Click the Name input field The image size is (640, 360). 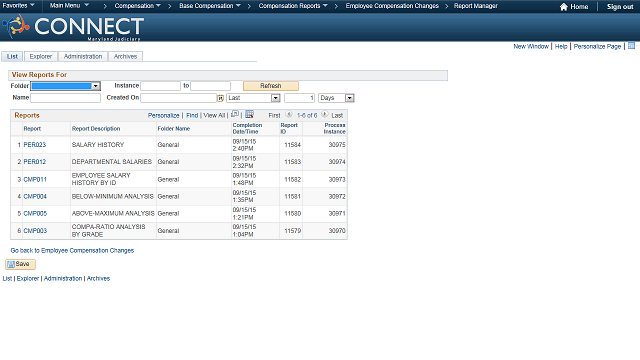coord(65,98)
